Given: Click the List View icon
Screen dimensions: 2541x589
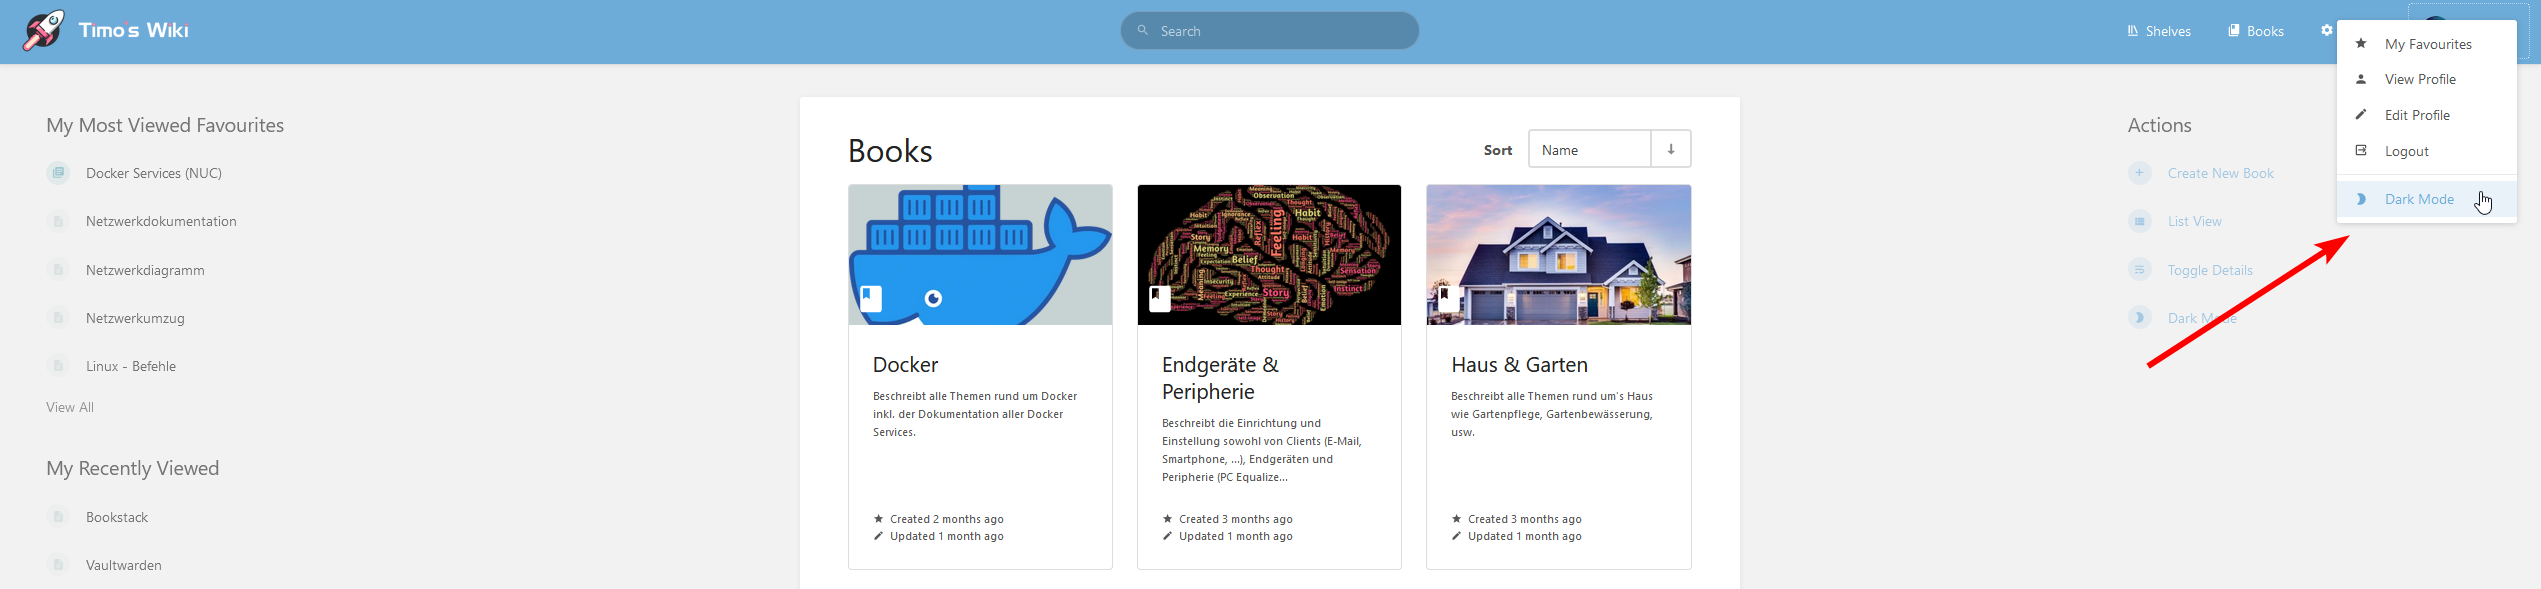Looking at the screenshot, I should coord(2139,221).
